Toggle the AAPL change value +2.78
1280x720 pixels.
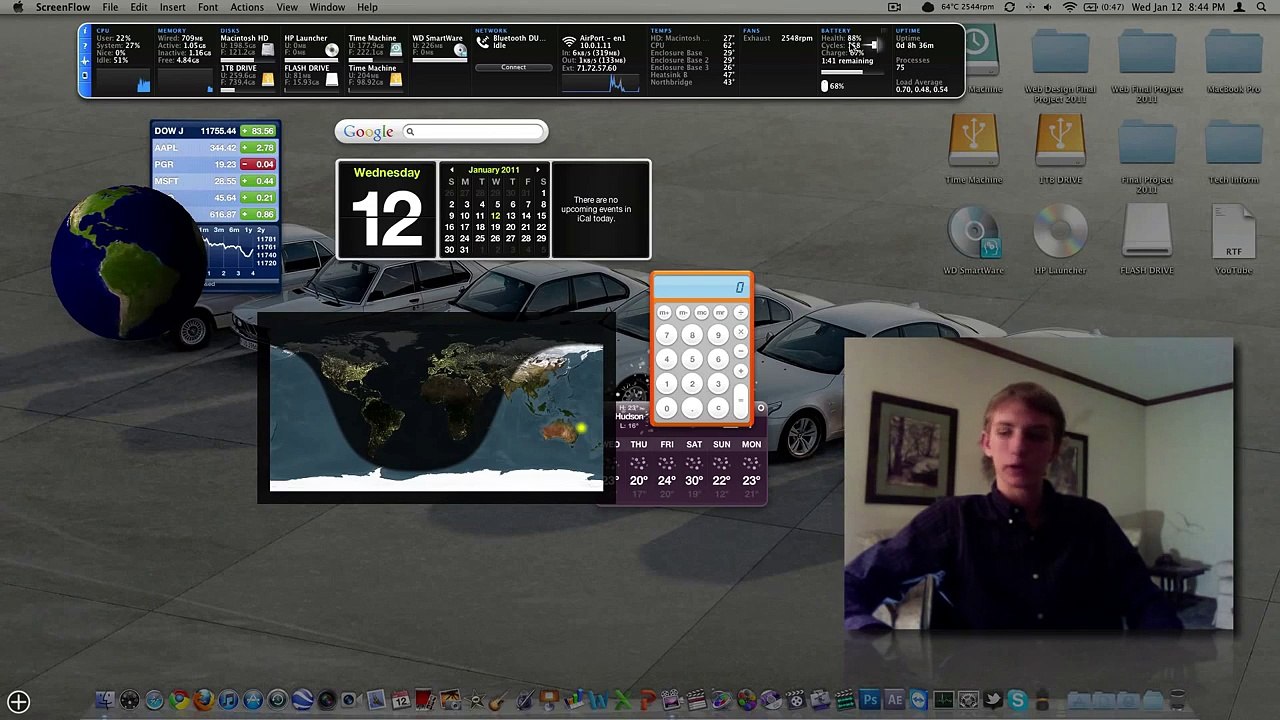[258, 148]
